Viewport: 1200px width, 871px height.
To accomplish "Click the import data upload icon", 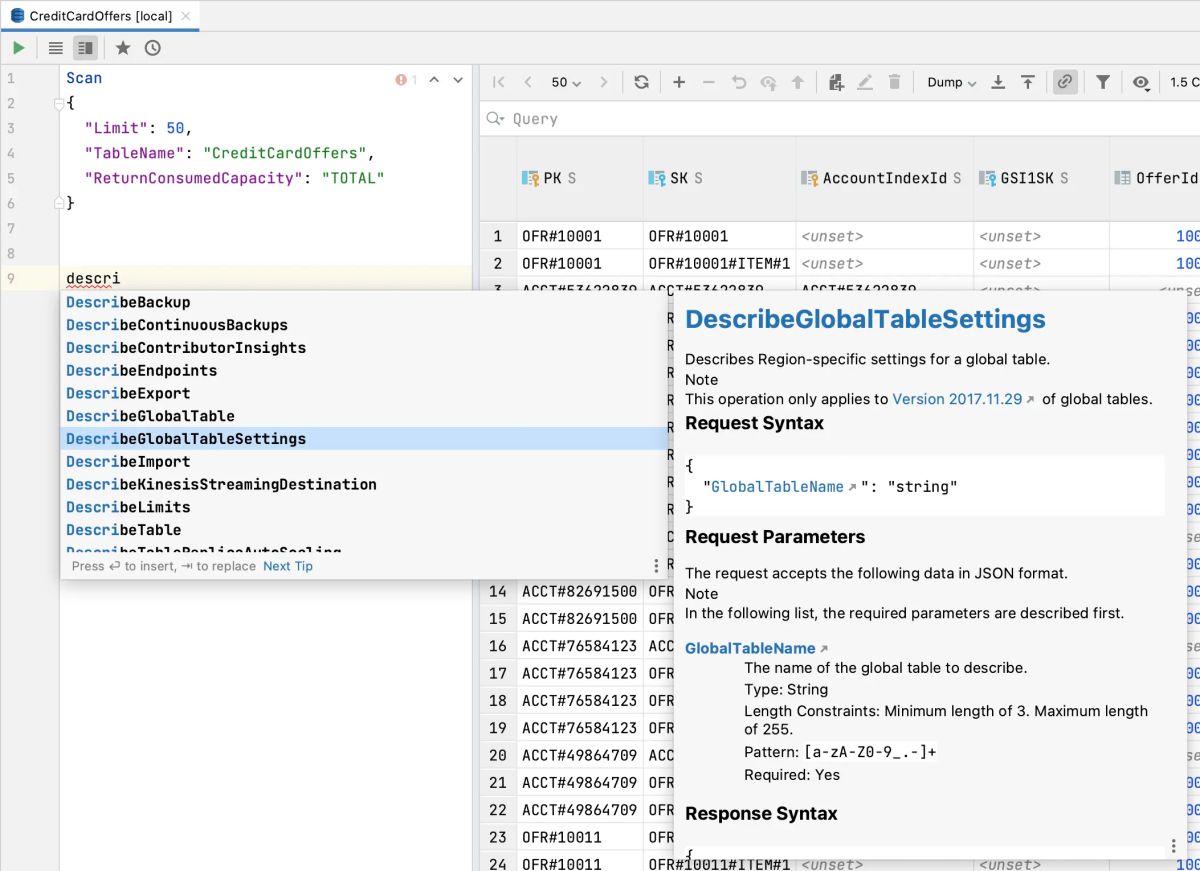I will (1027, 83).
